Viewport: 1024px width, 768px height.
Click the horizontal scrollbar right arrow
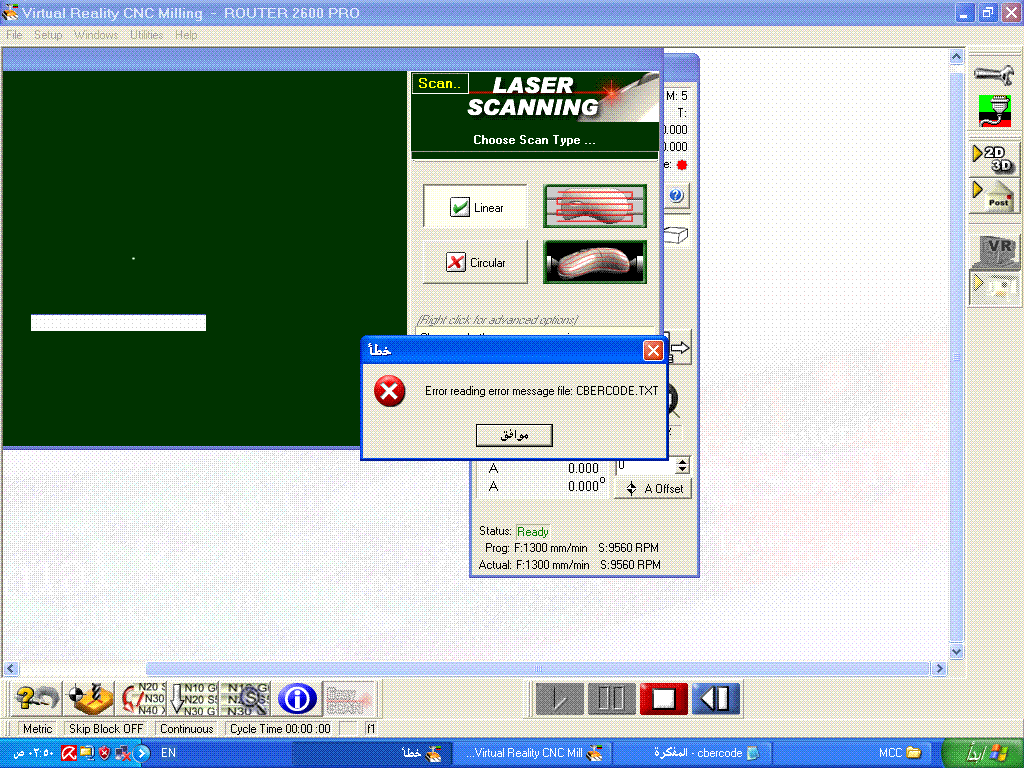[939, 669]
